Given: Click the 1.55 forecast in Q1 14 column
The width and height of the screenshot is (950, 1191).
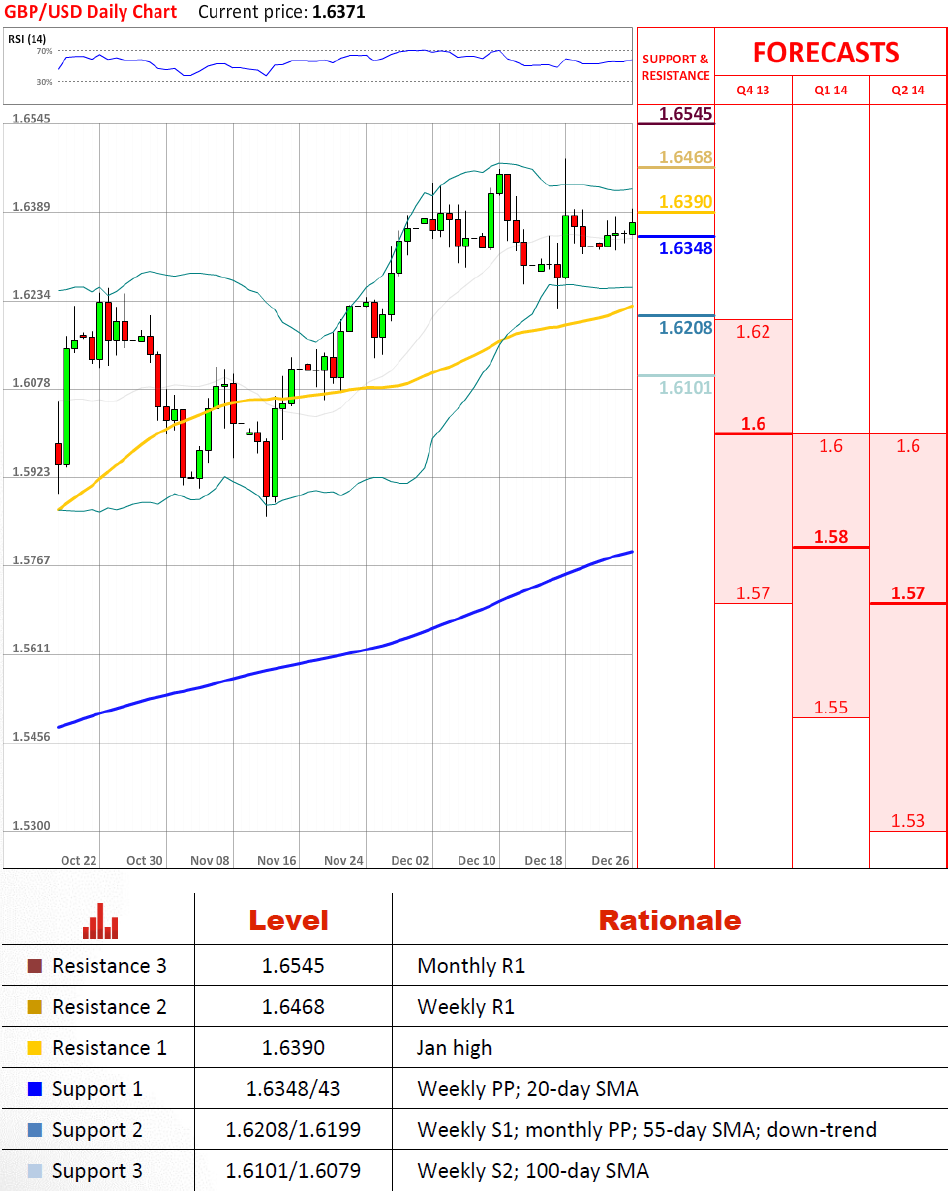Looking at the screenshot, I should point(831,708).
